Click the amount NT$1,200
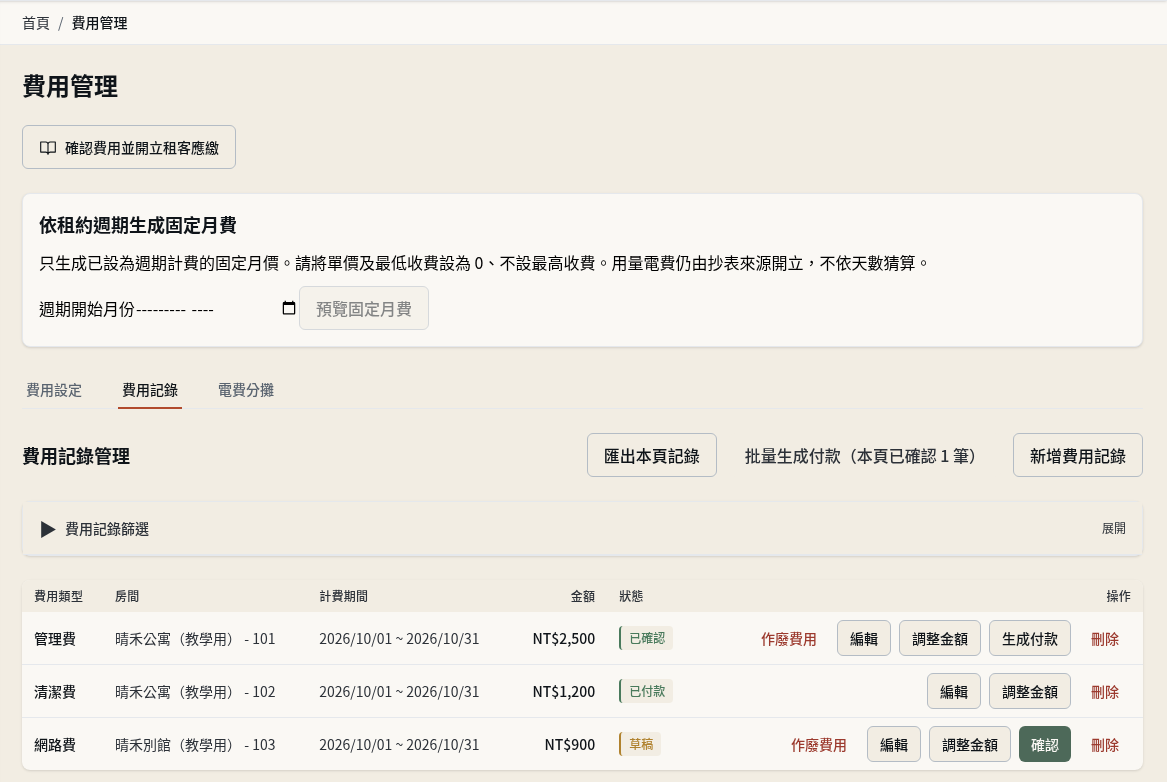1167x782 pixels. [564, 691]
